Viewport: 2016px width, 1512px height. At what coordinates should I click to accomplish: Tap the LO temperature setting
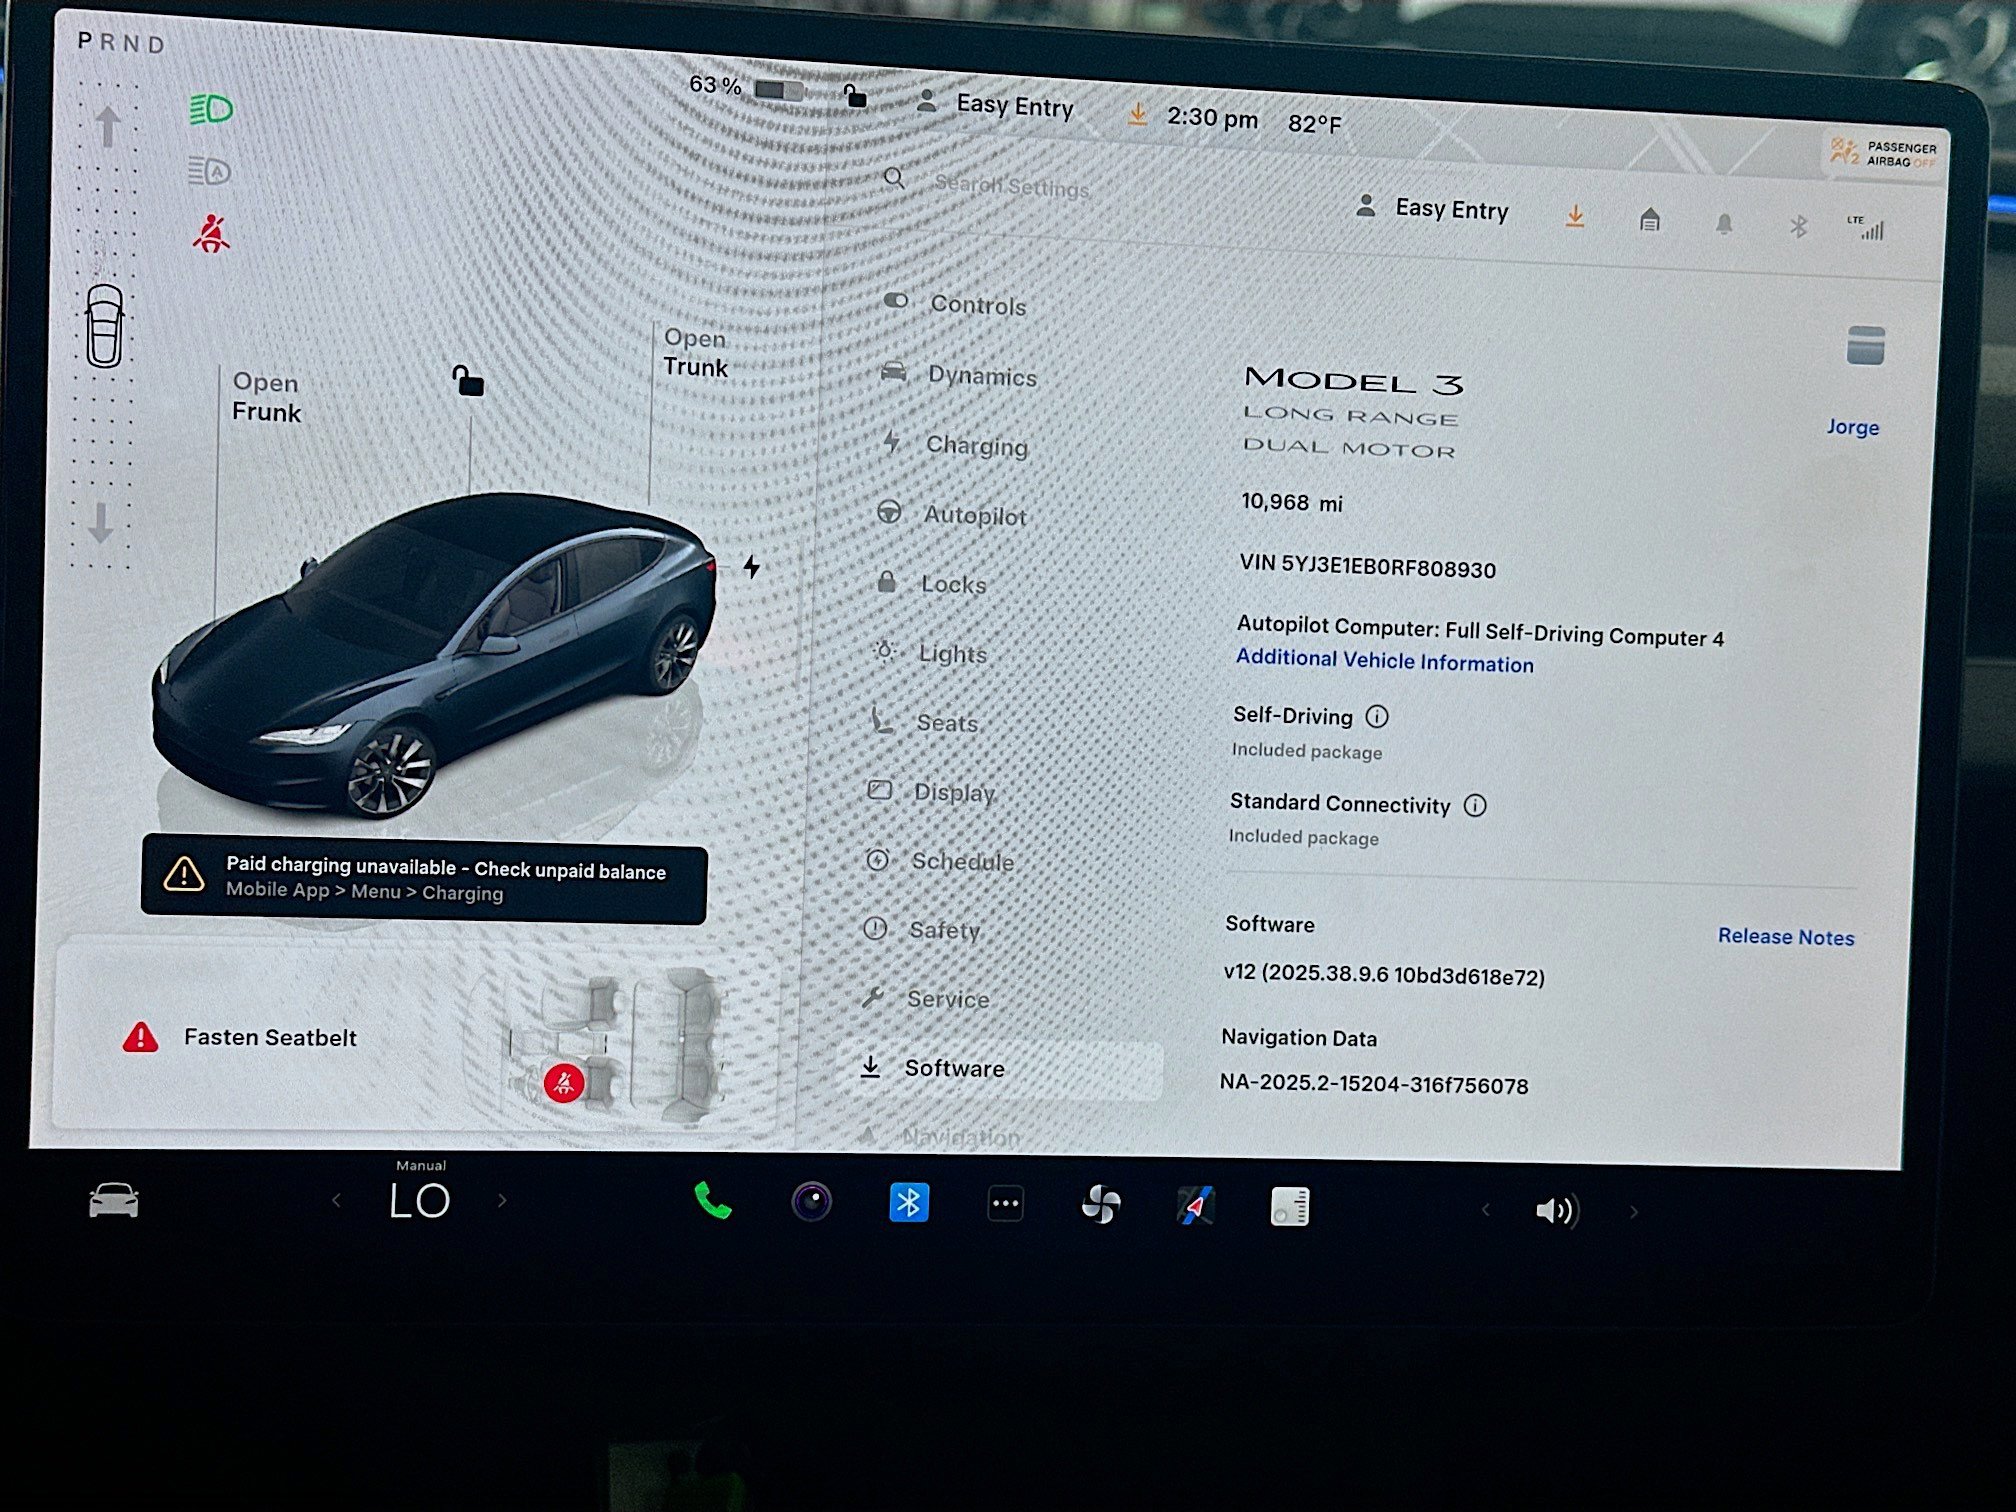click(419, 1200)
